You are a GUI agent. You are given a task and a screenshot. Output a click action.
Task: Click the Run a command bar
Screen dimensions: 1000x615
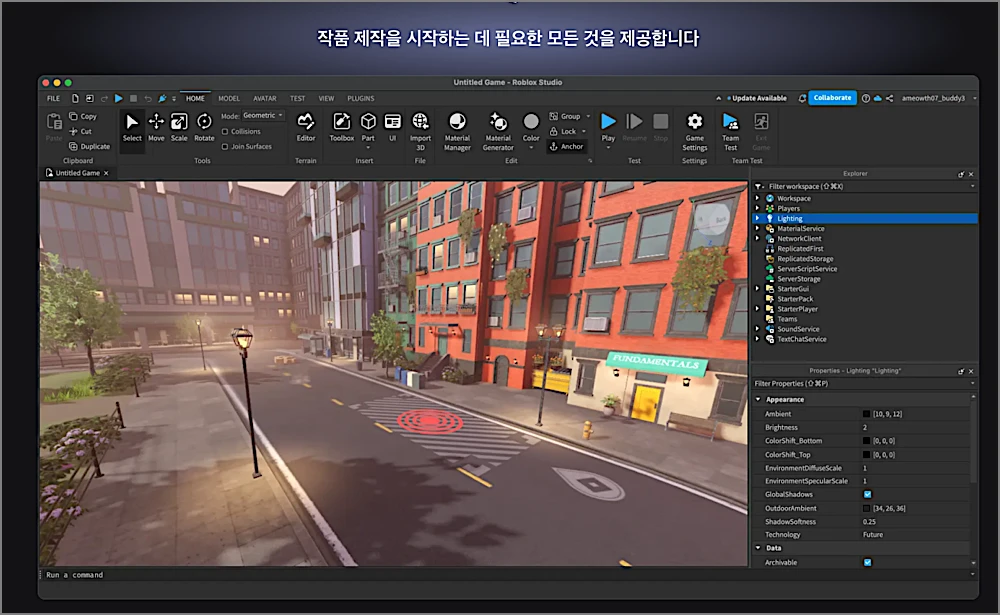tap(507, 575)
